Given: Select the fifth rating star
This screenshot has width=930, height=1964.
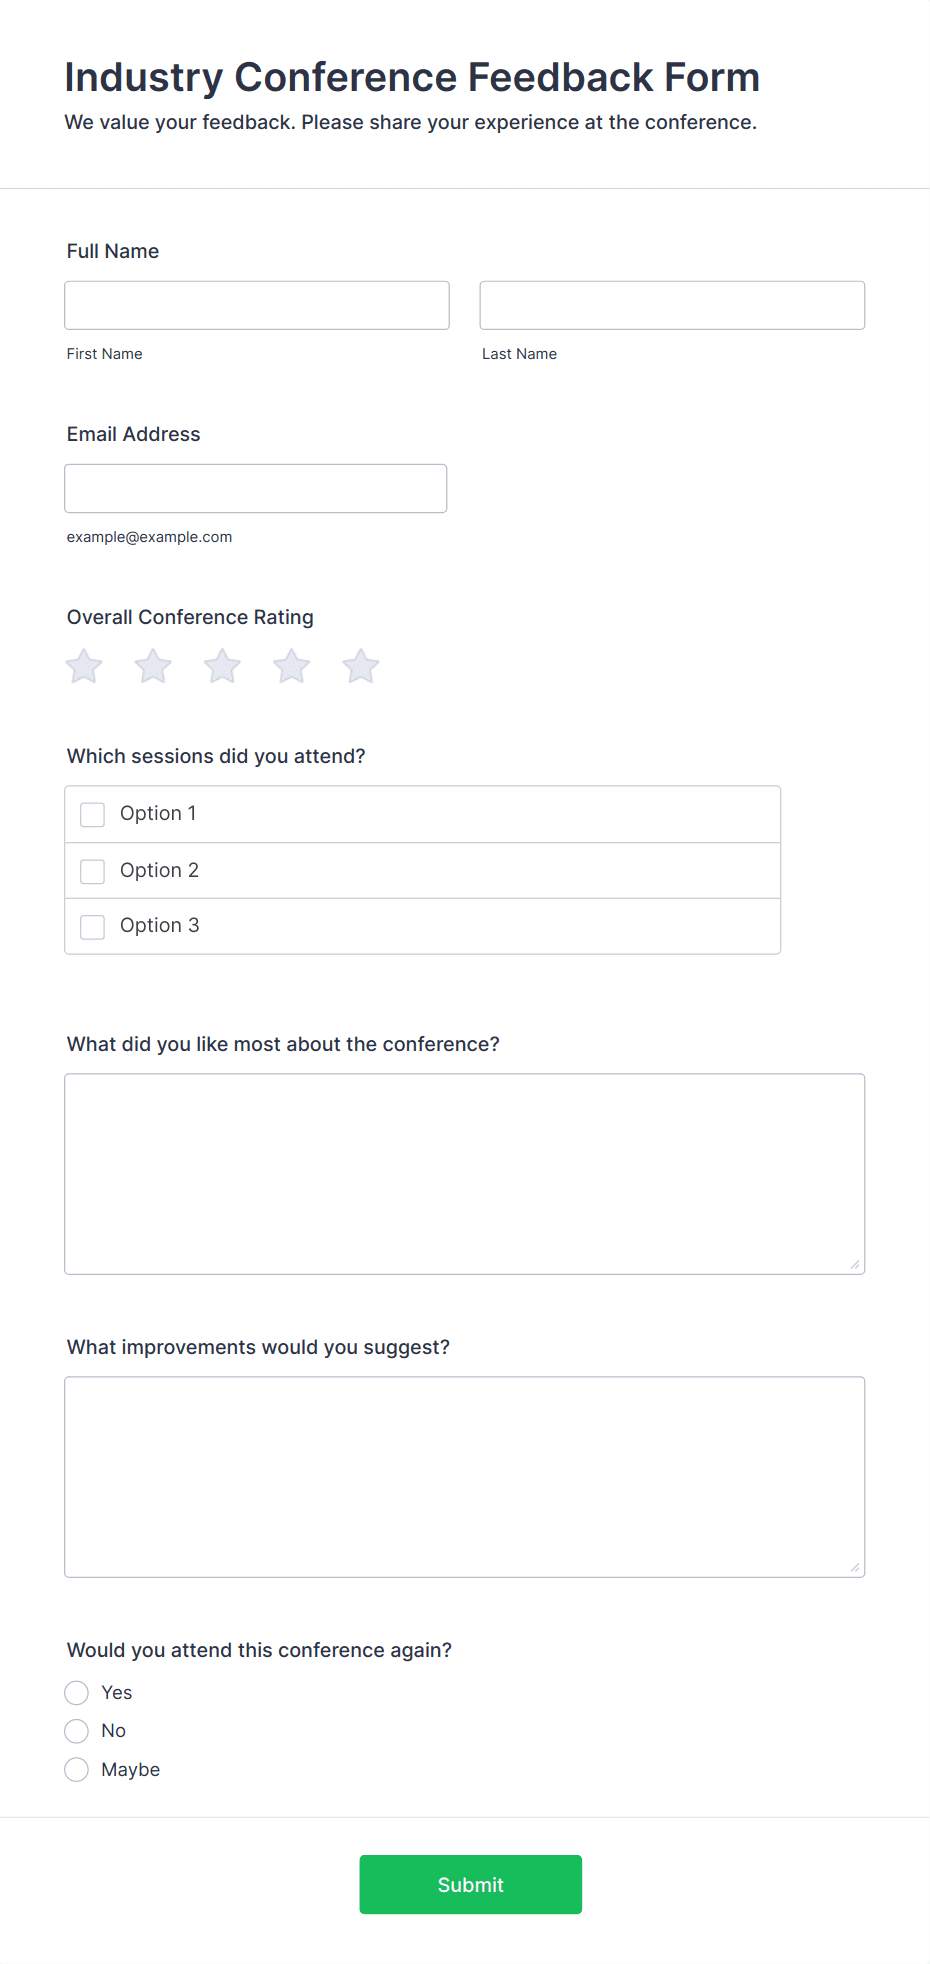Looking at the screenshot, I should (361, 666).
